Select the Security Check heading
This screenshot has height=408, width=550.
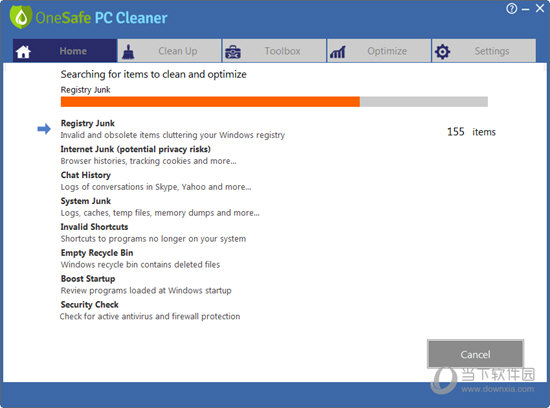[89, 305]
